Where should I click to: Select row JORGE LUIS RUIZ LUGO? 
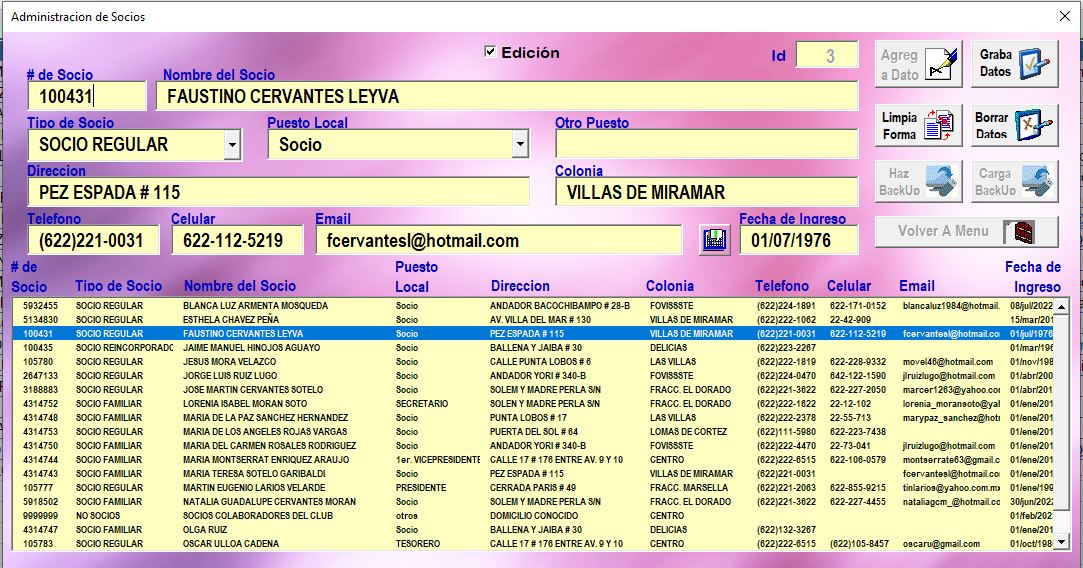click(533, 376)
